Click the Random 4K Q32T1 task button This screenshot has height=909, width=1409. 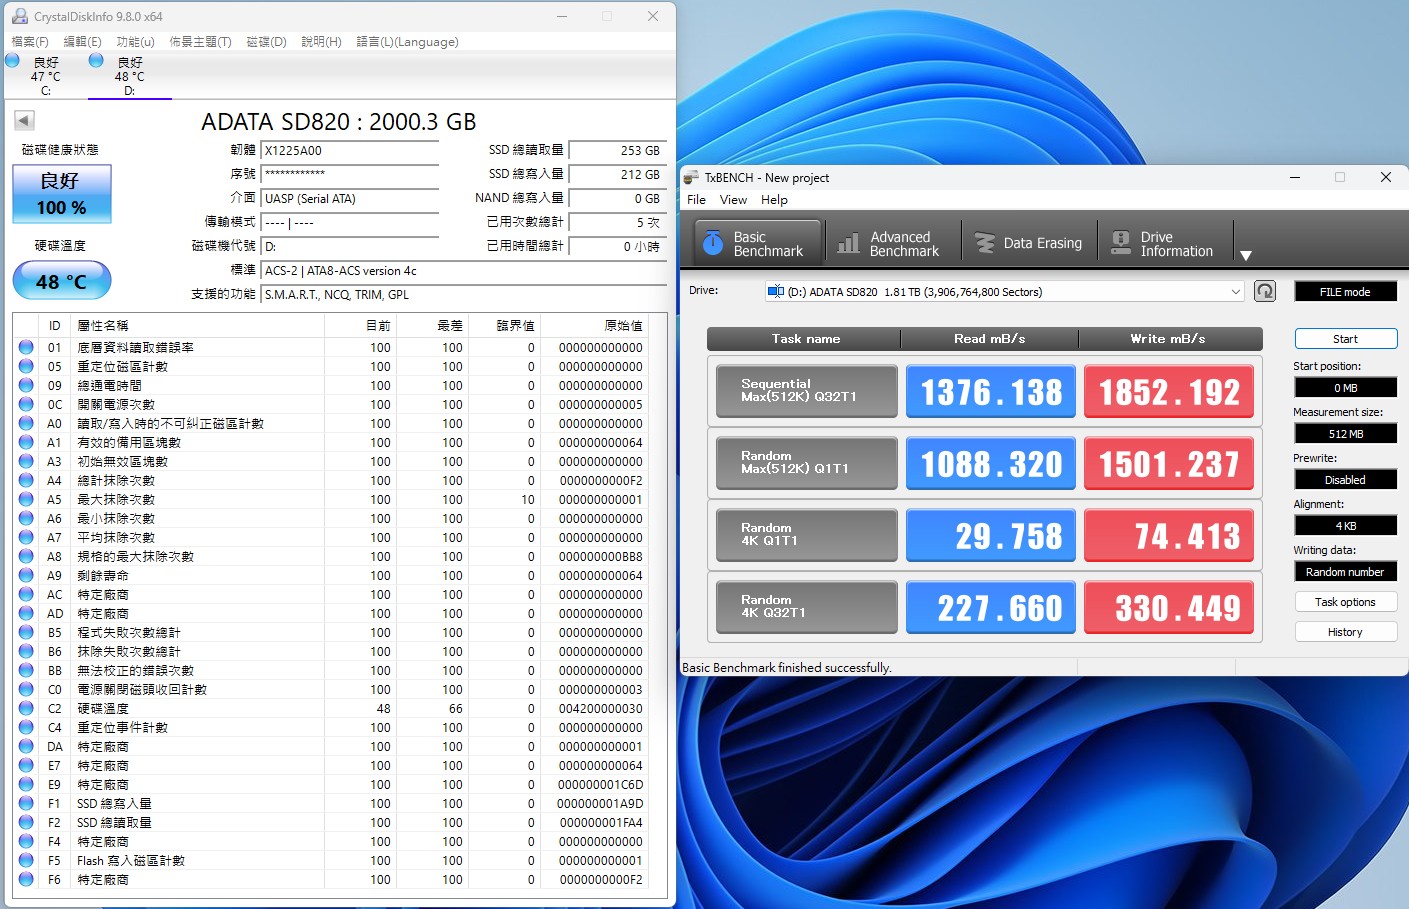[x=807, y=607]
